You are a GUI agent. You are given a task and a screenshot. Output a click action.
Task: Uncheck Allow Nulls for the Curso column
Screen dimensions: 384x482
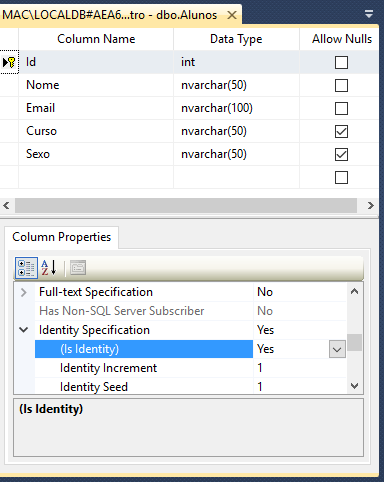(x=341, y=131)
